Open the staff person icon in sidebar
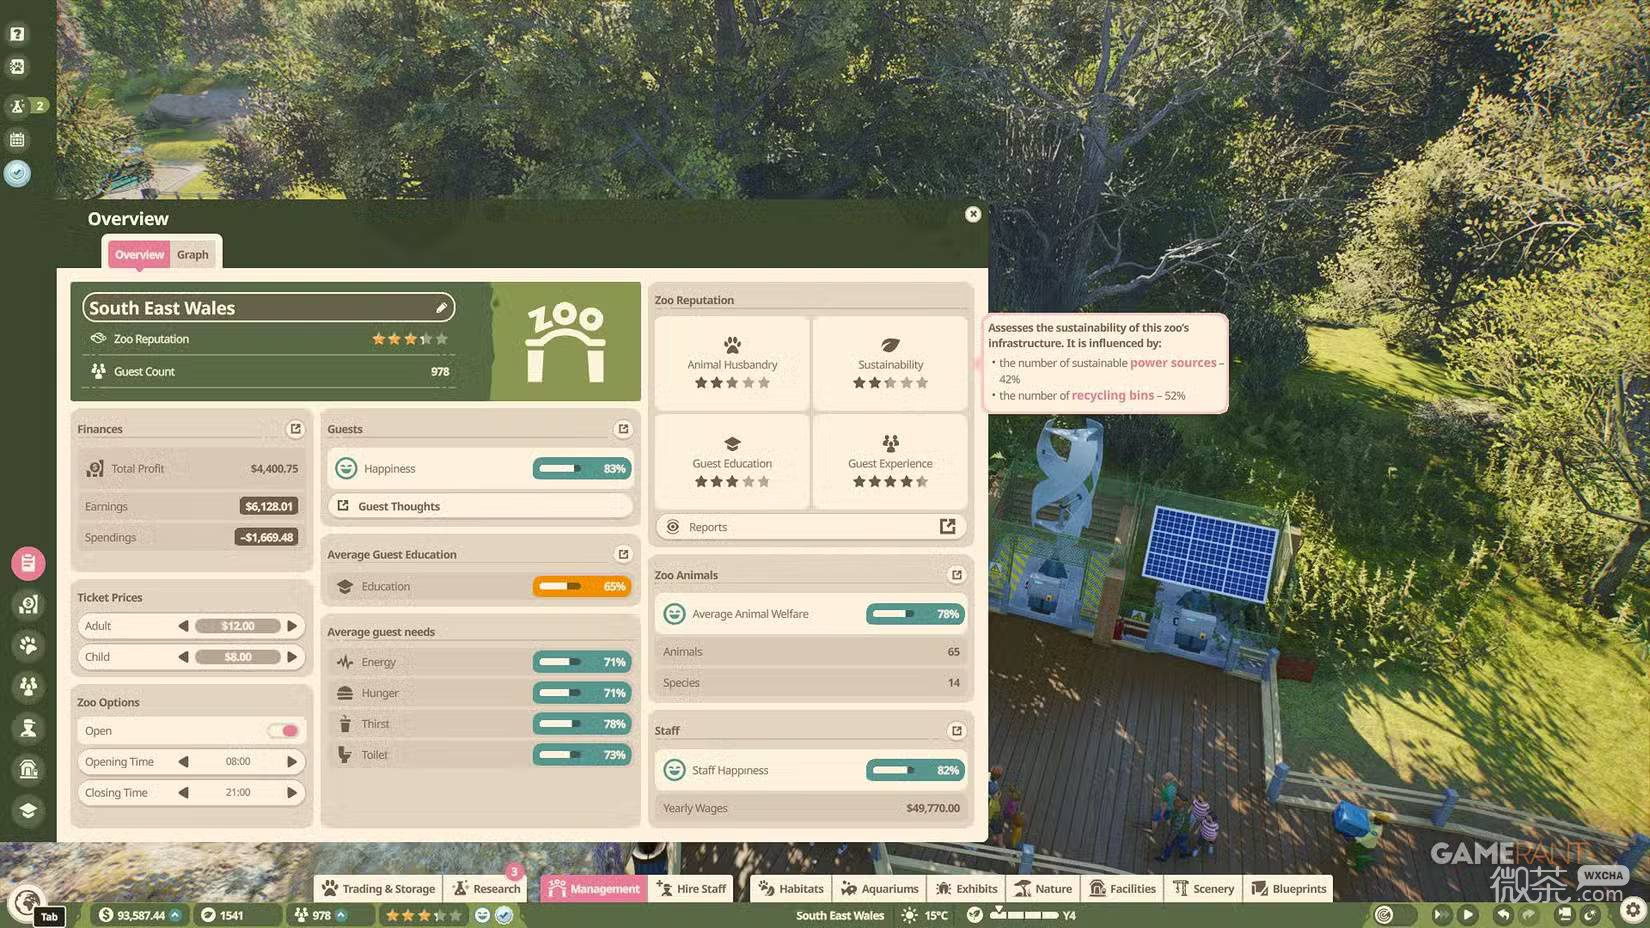1650x928 pixels. tap(28, 728)
